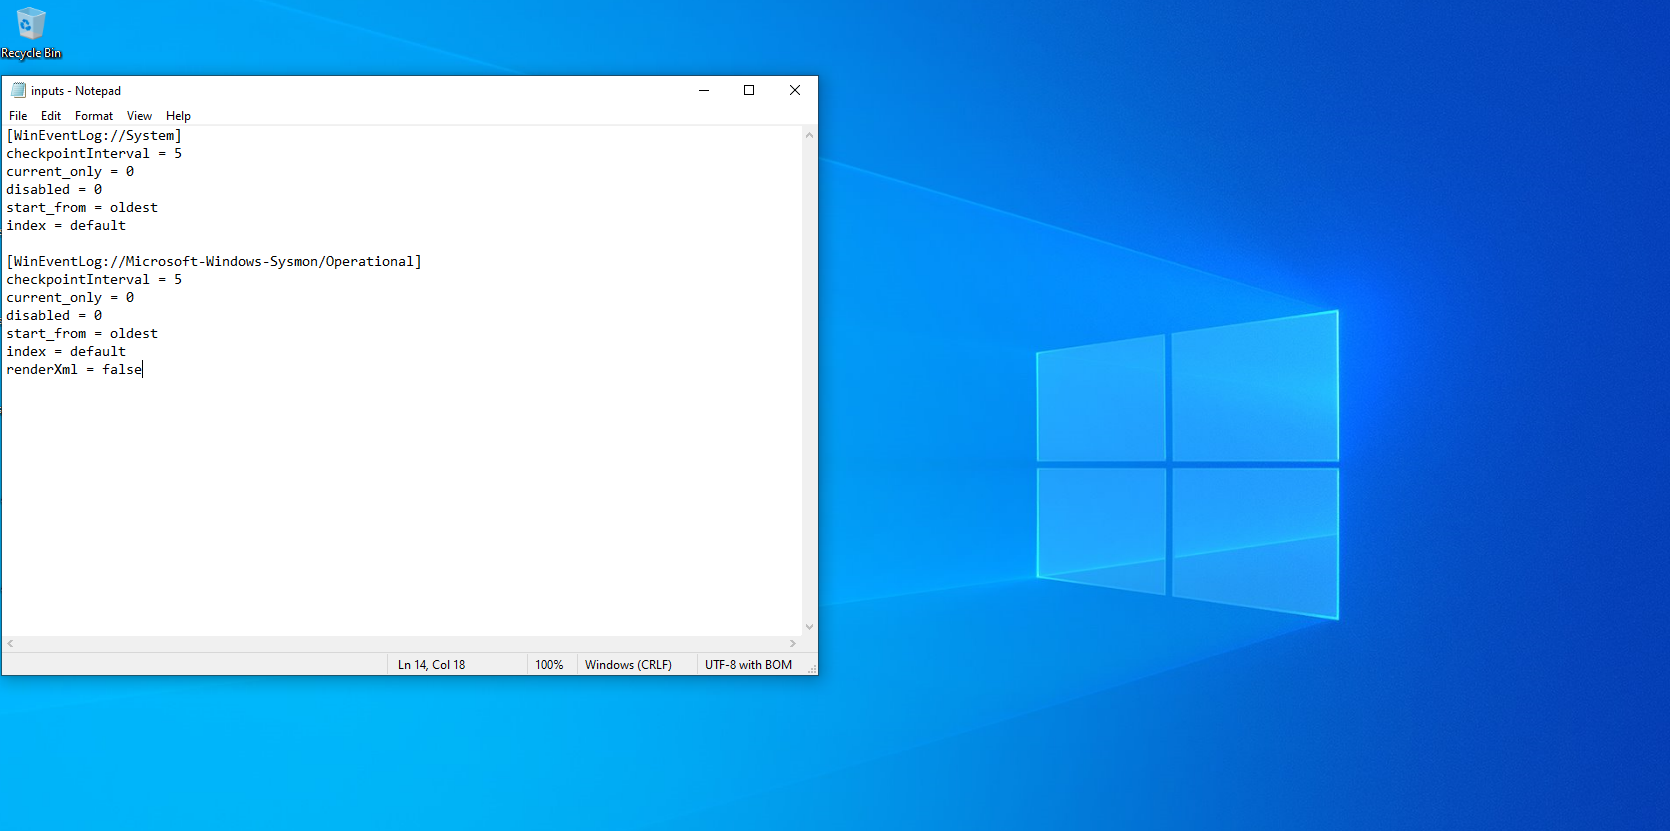Open the Format menu

click(x=94, y=116)
